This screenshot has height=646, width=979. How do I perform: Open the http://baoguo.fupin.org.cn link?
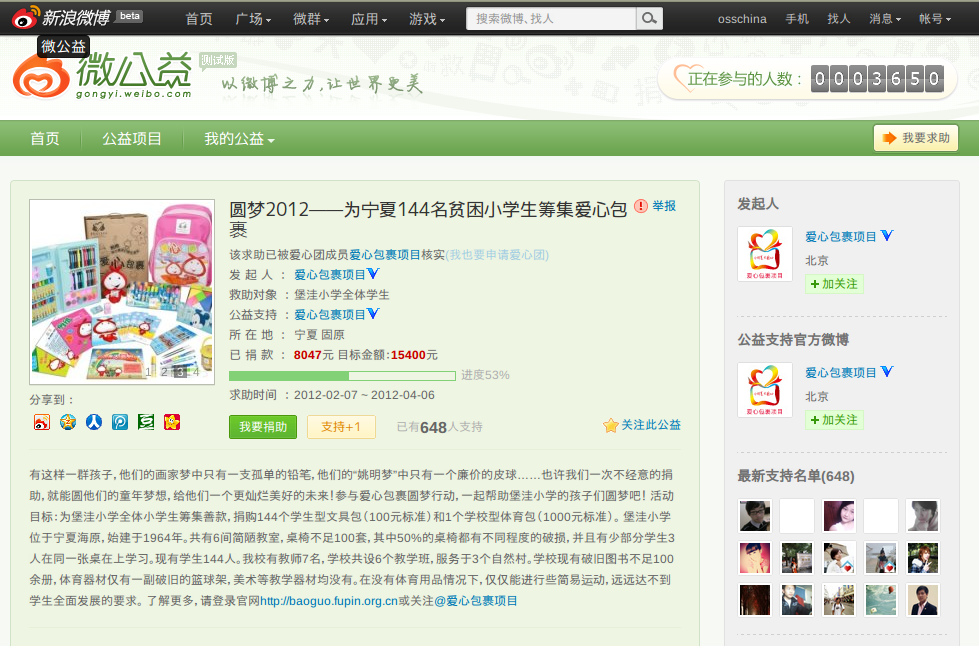tap(329, 601)
